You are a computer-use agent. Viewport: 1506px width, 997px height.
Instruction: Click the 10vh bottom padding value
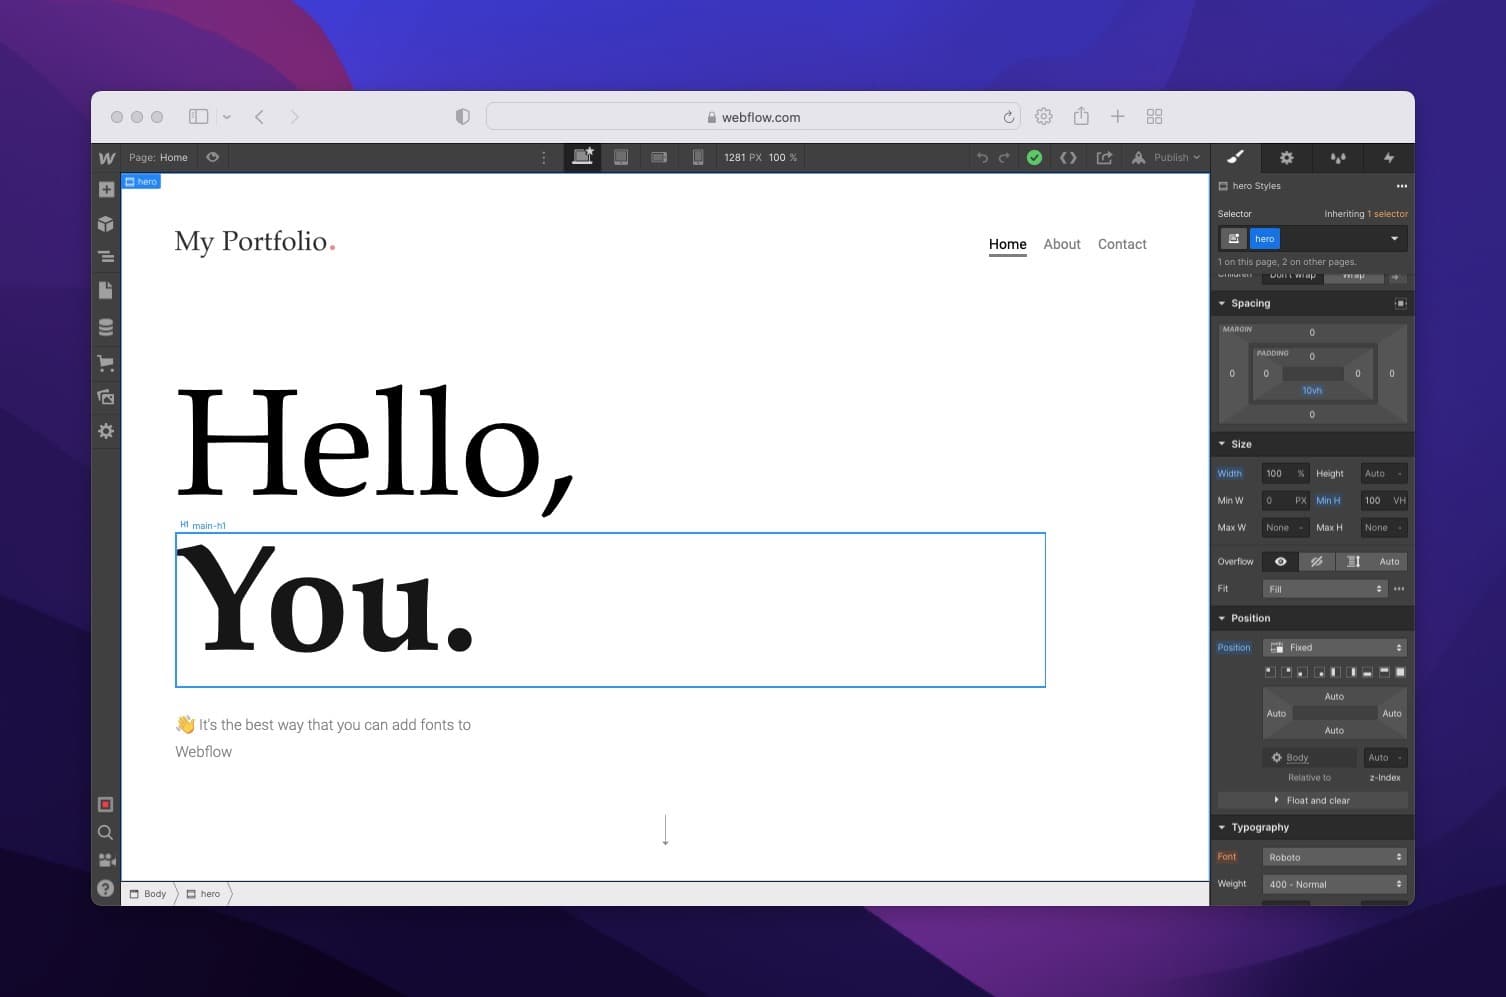[x=1312, y=391]
